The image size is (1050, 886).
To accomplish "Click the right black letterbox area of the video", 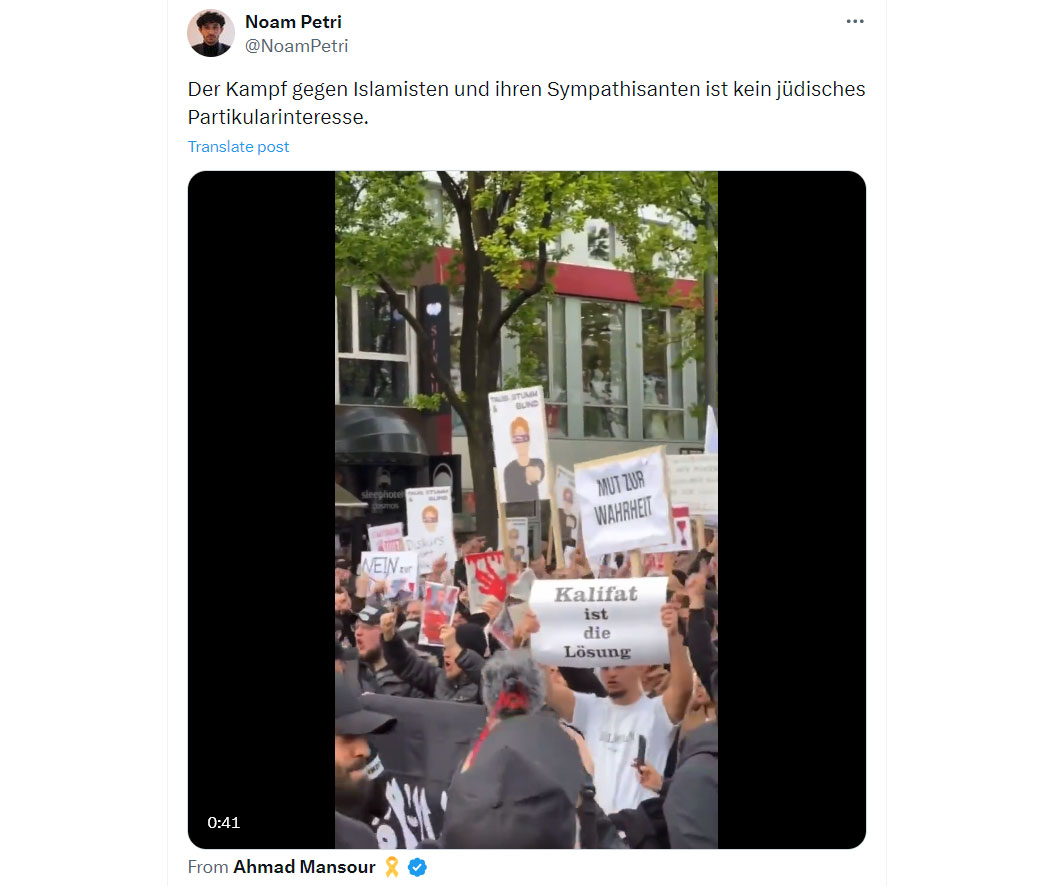I will (x=792, y=510).
